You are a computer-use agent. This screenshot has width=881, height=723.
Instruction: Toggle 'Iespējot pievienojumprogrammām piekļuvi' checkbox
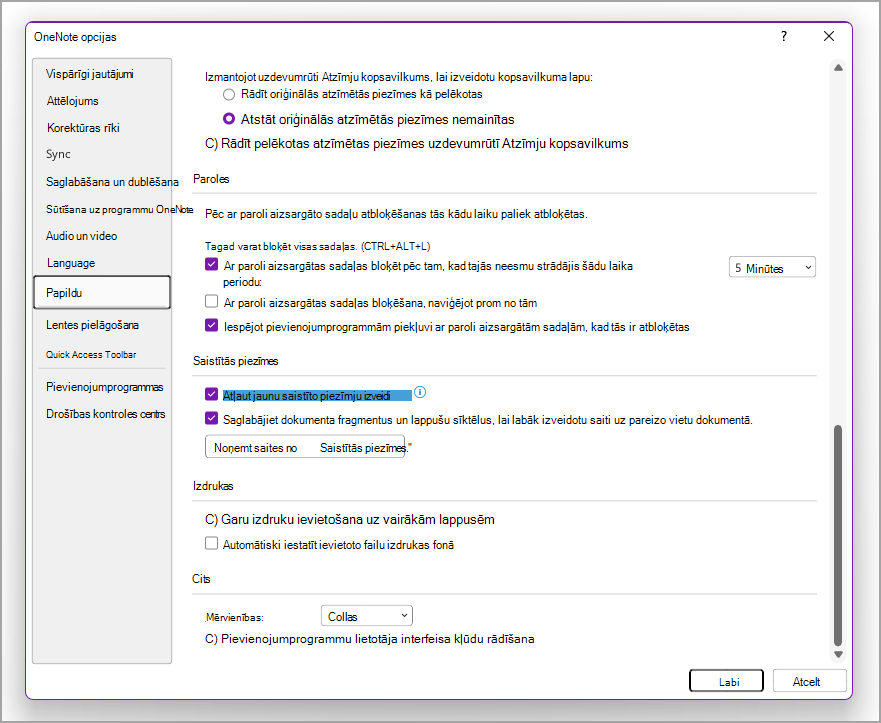pos(211,325)
